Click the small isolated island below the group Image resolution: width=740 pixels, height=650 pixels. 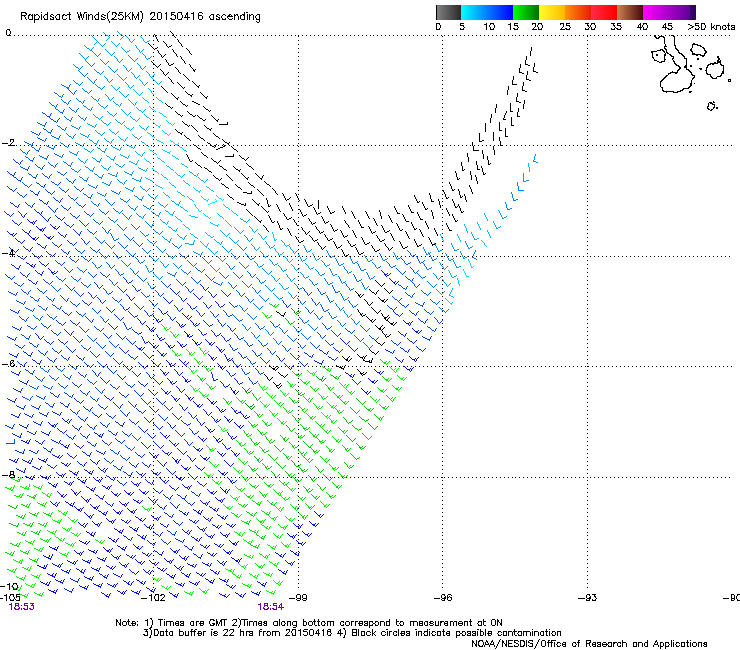click(712, 106)
